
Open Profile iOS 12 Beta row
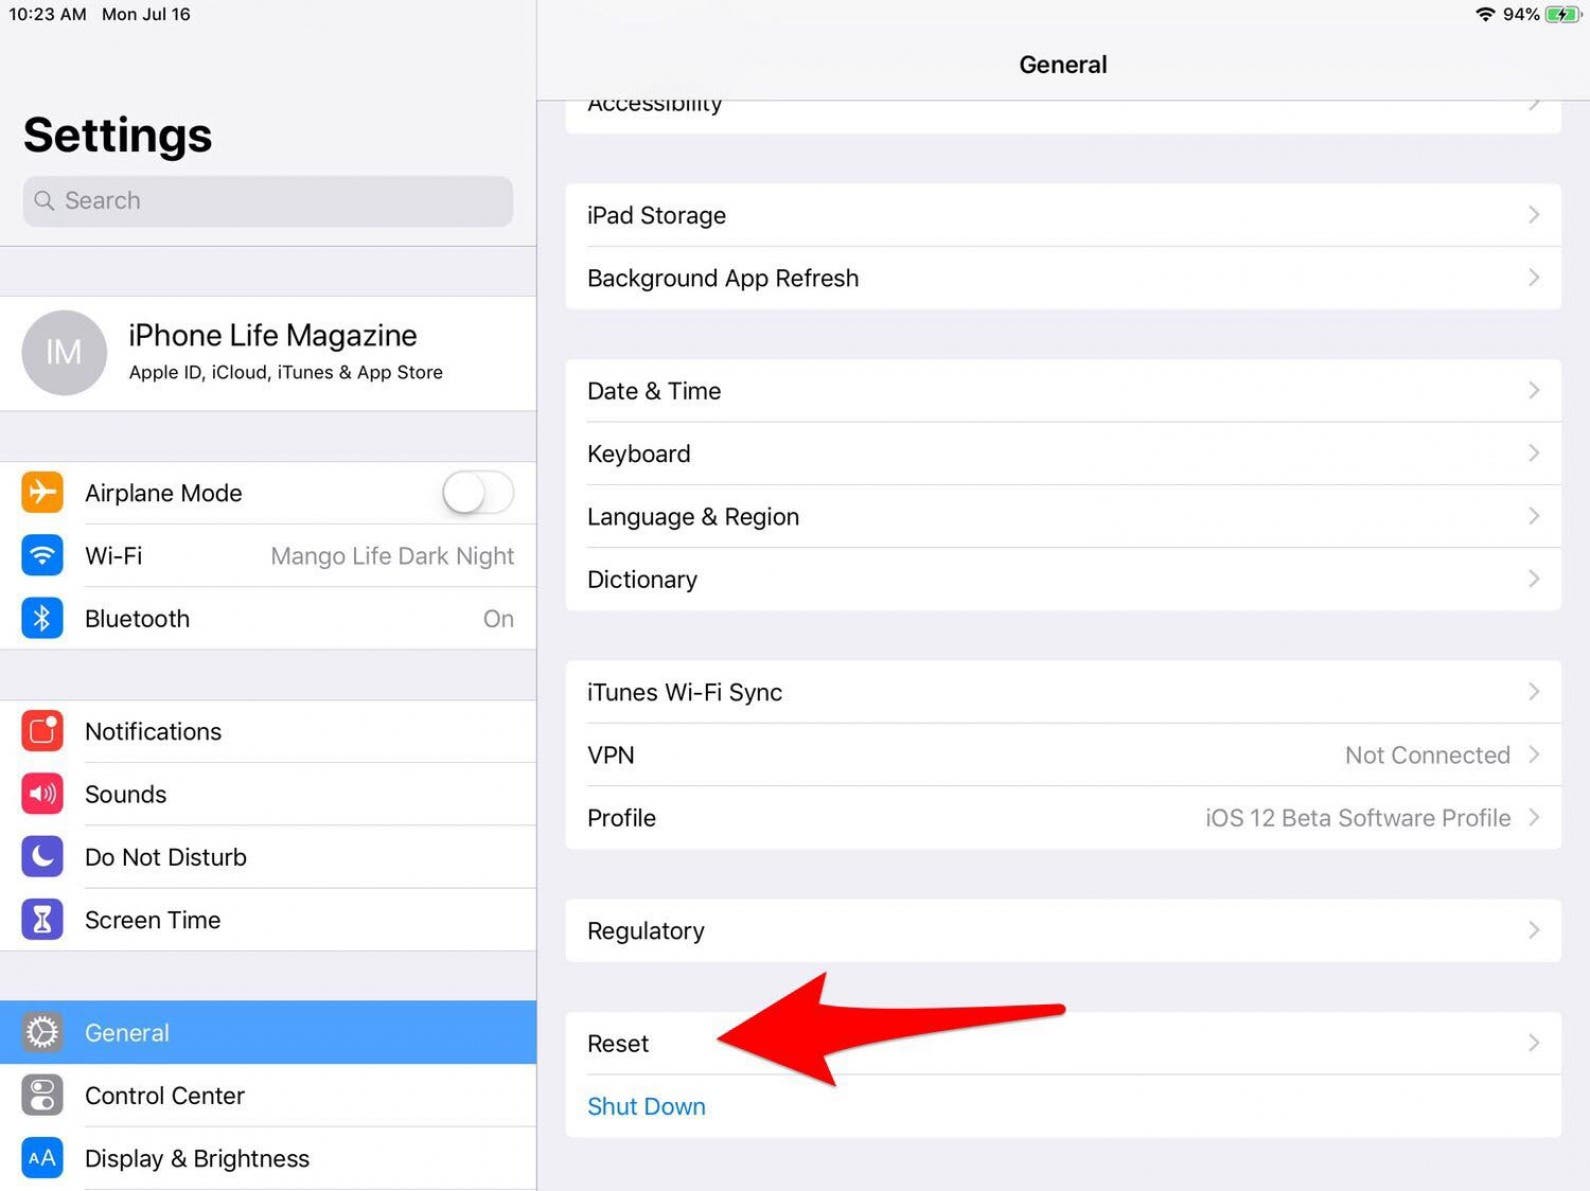(1063, 817)
